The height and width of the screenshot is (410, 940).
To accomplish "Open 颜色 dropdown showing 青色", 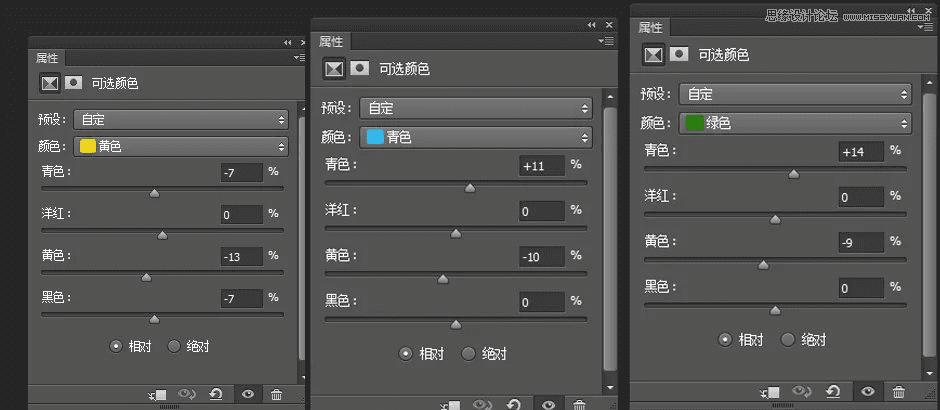I will (476, 137).
